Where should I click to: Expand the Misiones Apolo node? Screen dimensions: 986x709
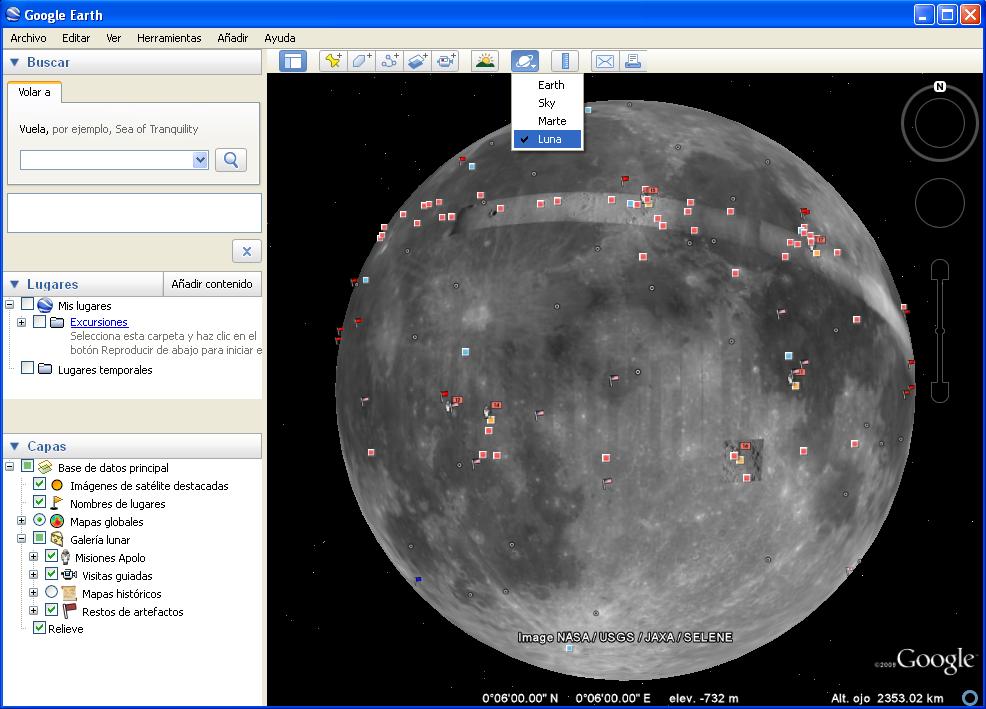(x=33, y=557)
